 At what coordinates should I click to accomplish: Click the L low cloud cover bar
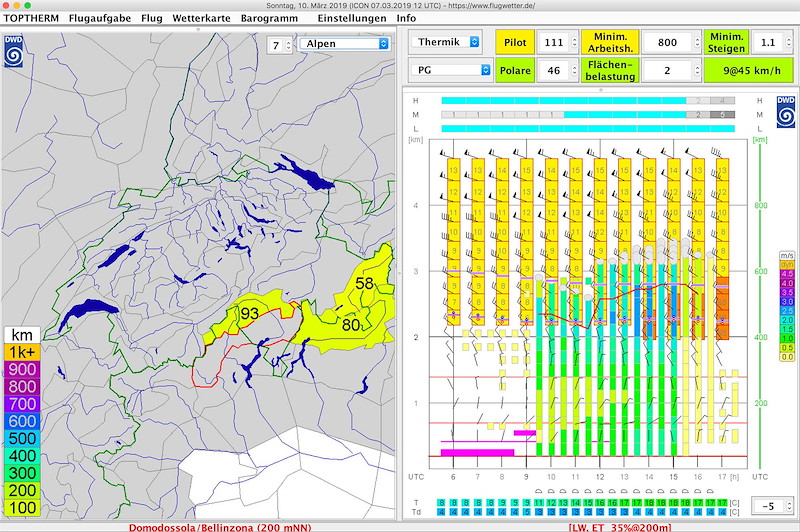pyautogui.click(x=588, y=129)
